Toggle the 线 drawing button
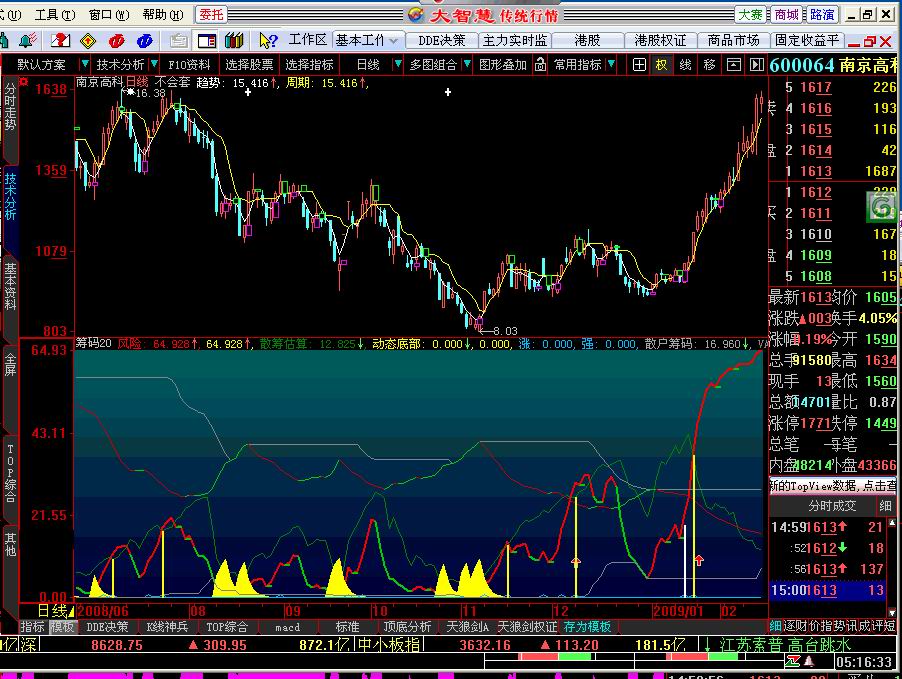This screenshot has height=679, width=902. point(685,64)
